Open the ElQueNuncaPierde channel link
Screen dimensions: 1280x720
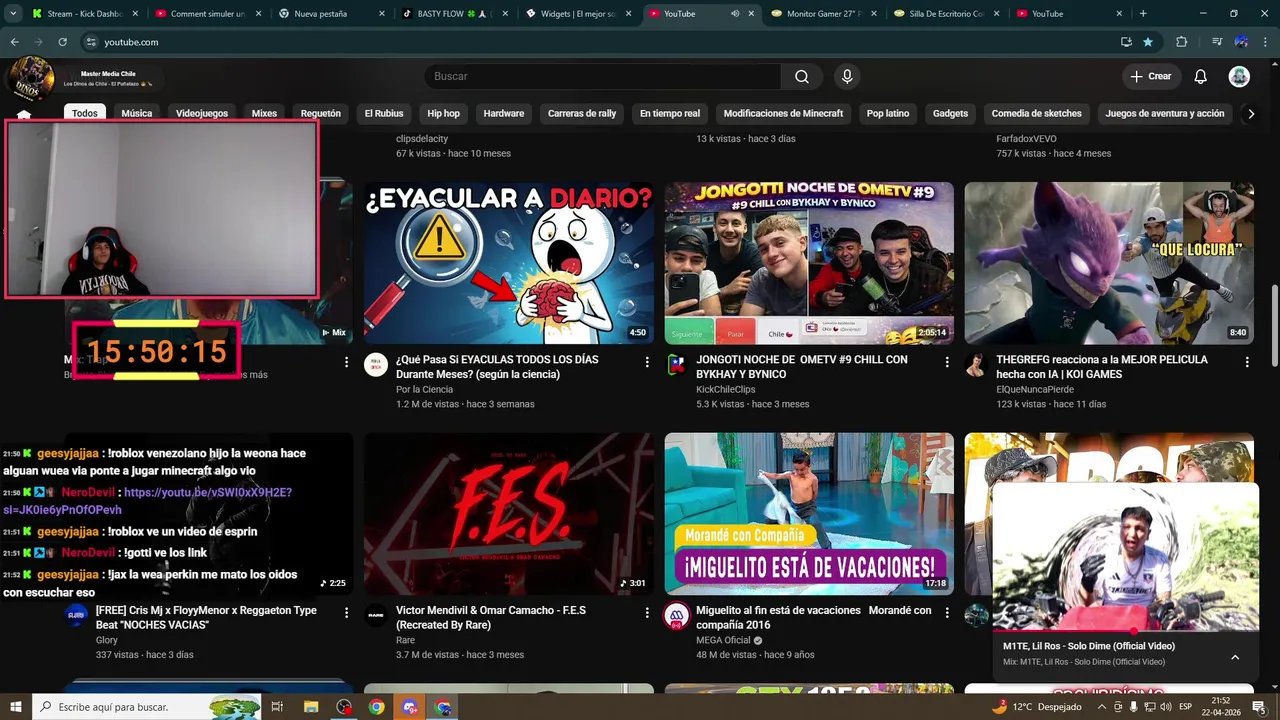pyautogui.click(x=1035, y=389)
